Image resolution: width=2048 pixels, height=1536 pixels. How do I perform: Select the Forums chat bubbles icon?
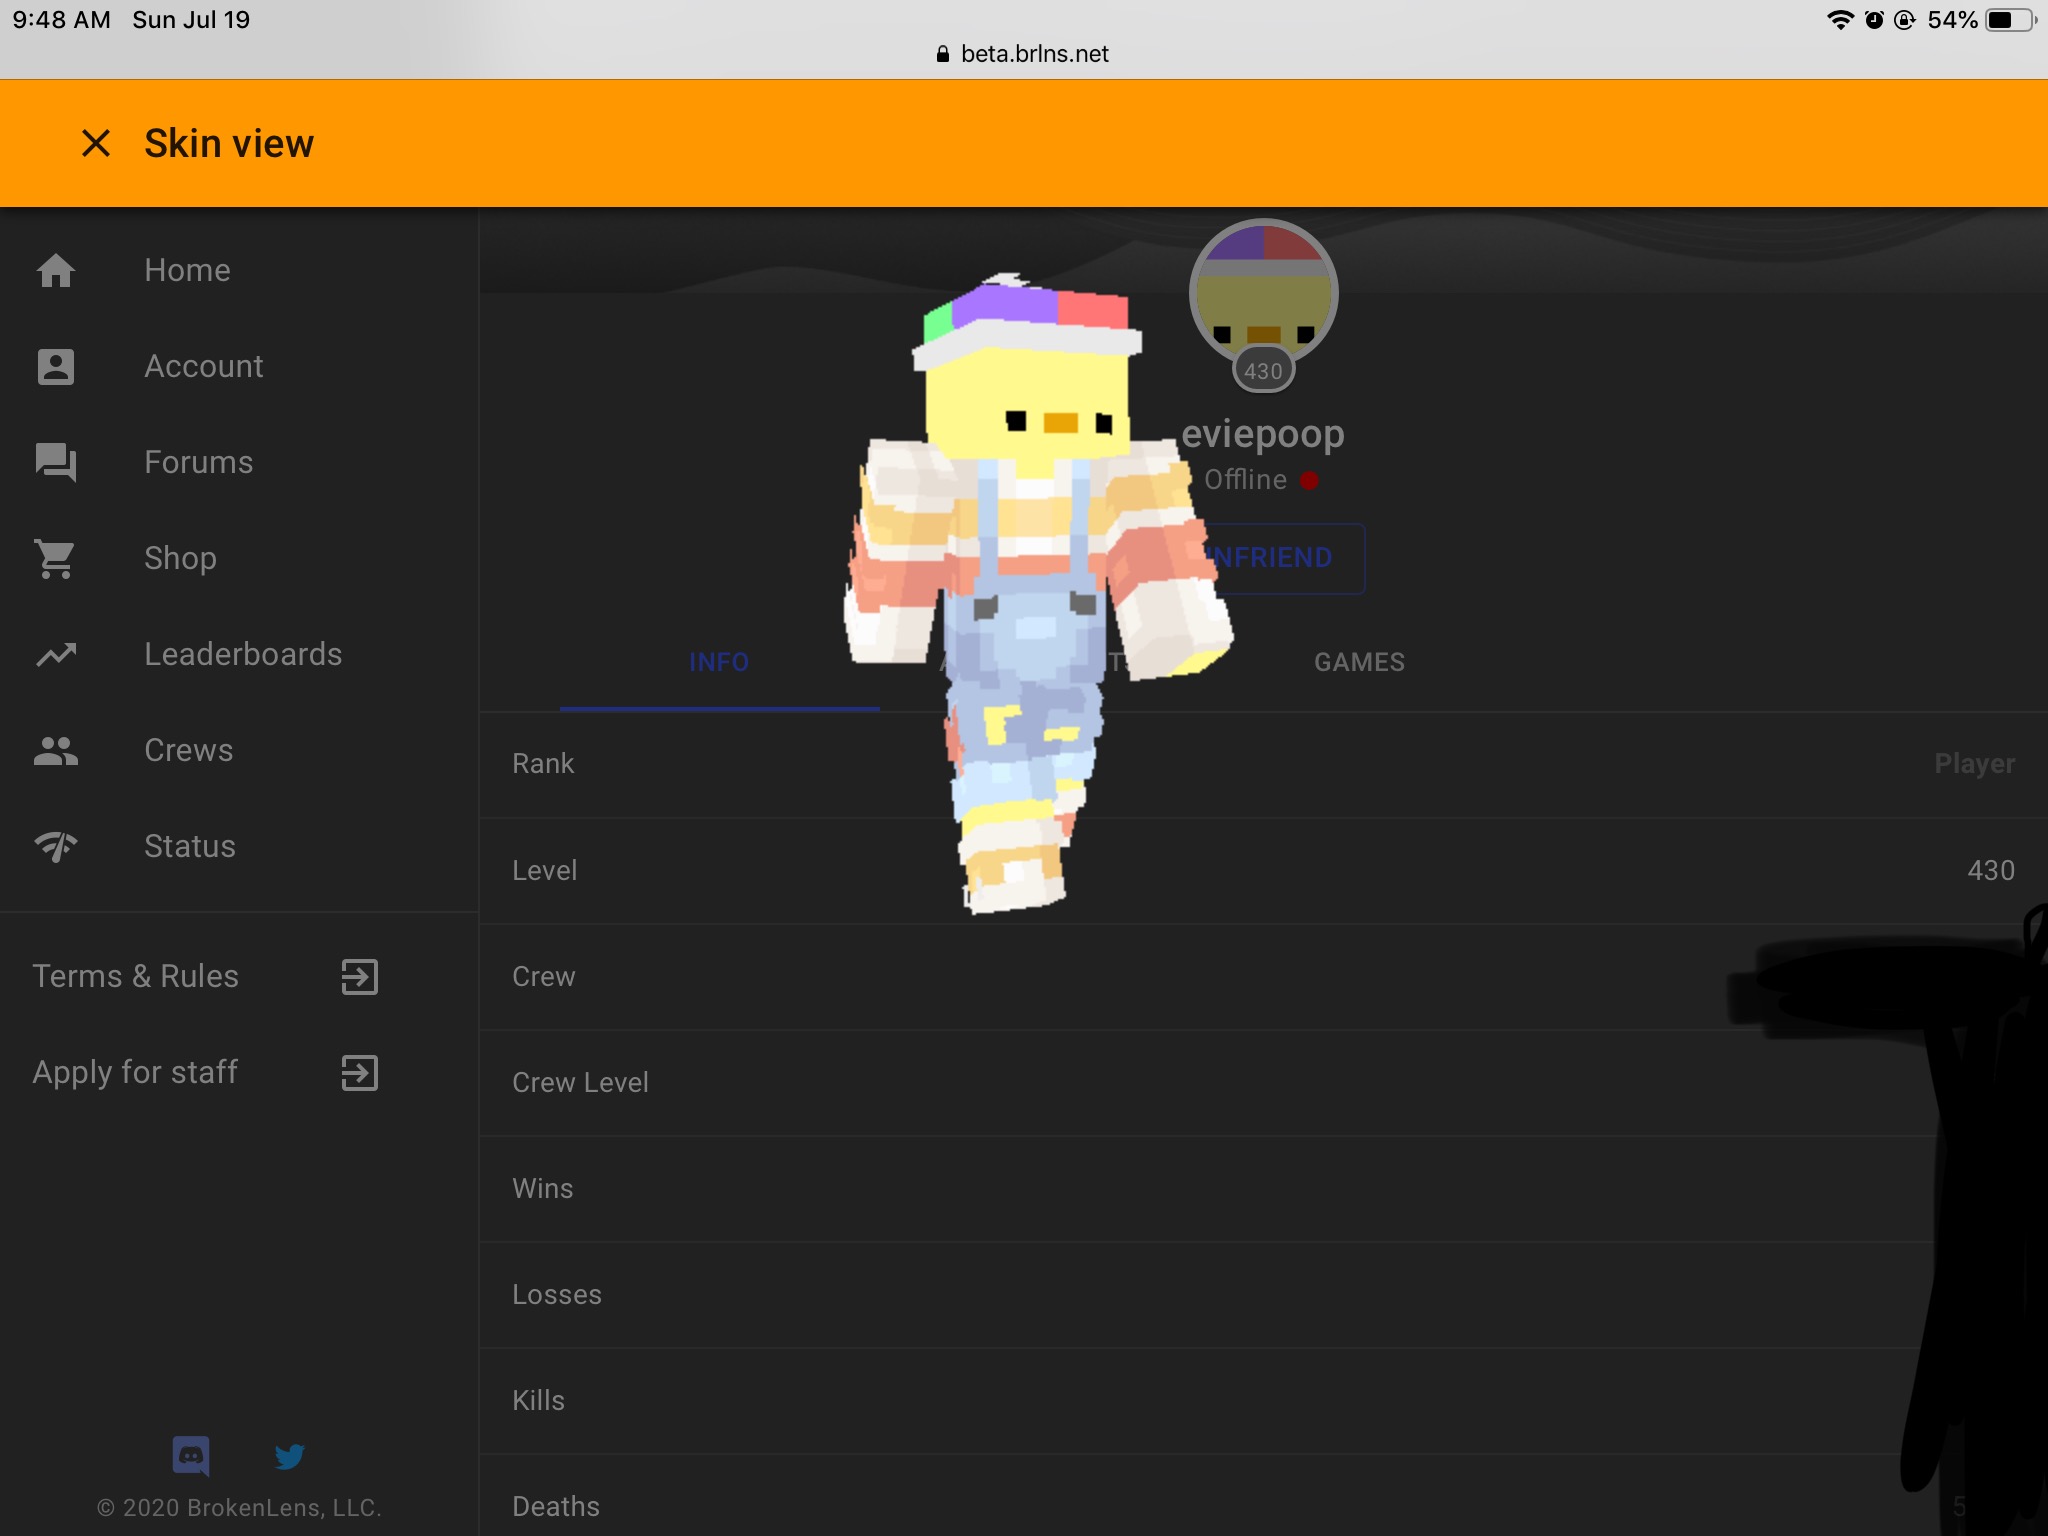[56, 462]
